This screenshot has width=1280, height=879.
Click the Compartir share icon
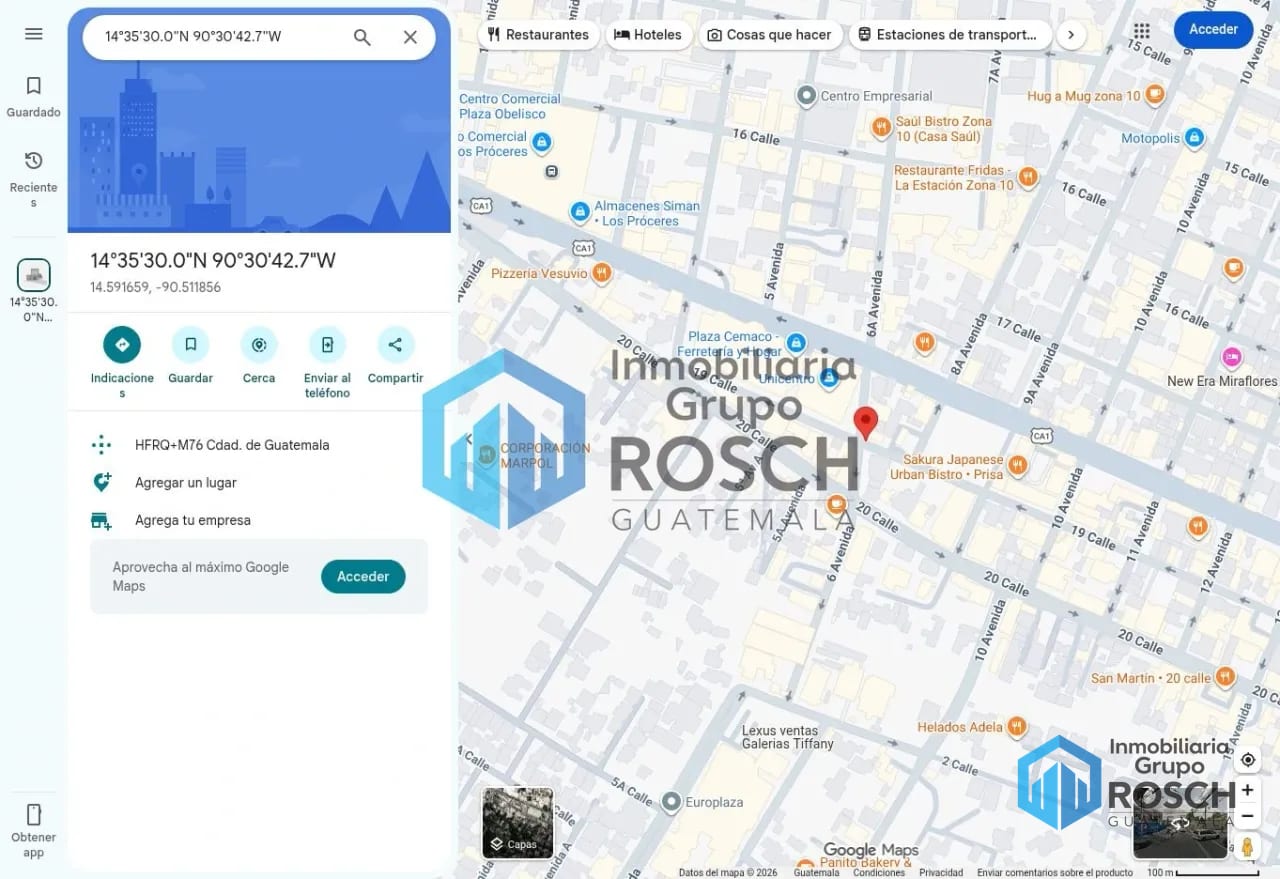(x=395, y=345)
